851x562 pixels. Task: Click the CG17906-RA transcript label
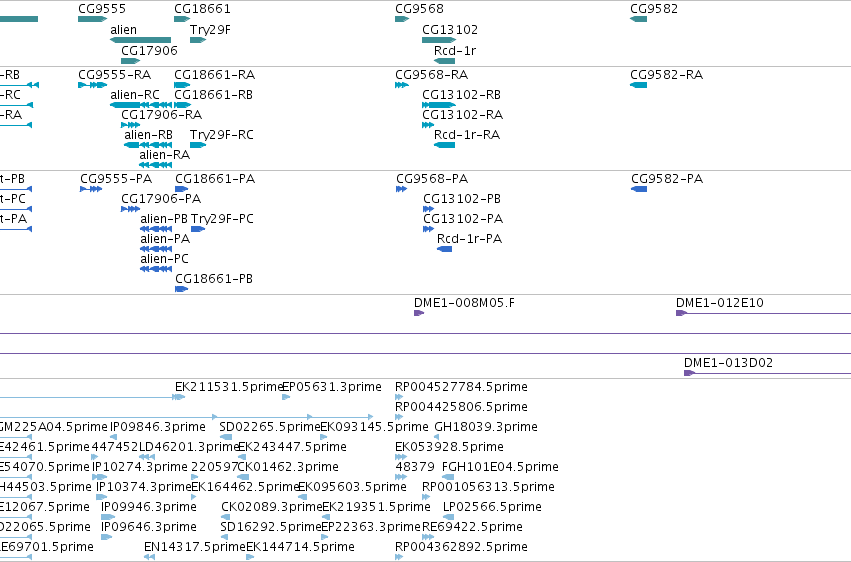[161, 114]
